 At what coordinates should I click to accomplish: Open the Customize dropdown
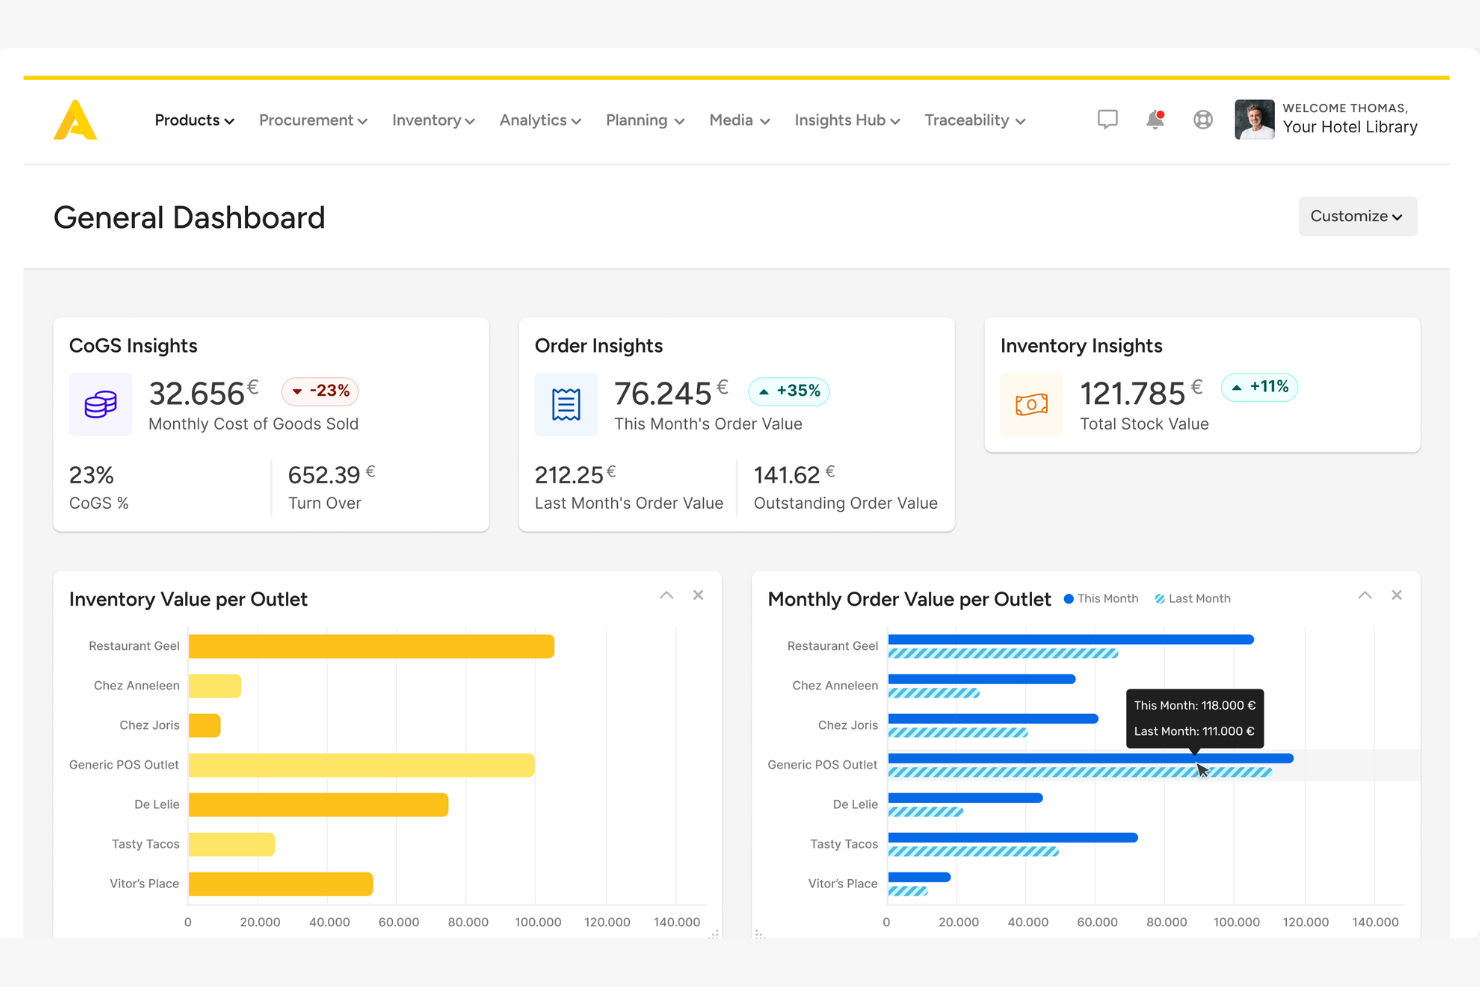tap(1356, 216)
